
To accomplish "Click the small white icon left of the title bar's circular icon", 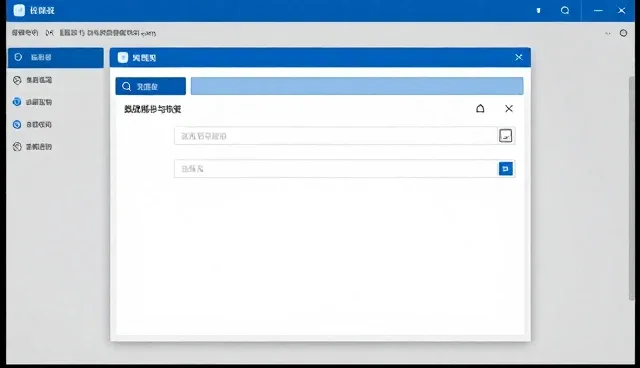I will coord(538,11).
